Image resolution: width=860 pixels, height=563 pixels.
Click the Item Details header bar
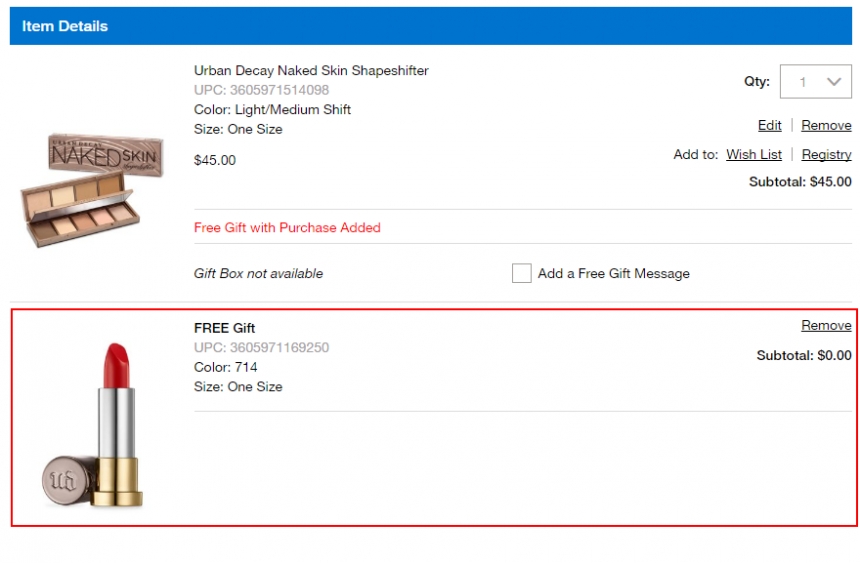(x=431, y=26)
